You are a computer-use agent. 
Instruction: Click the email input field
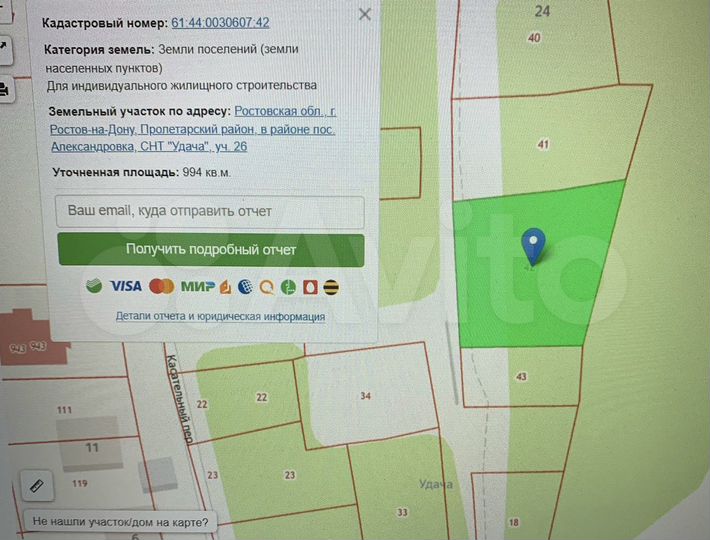(x=210, y=211)
